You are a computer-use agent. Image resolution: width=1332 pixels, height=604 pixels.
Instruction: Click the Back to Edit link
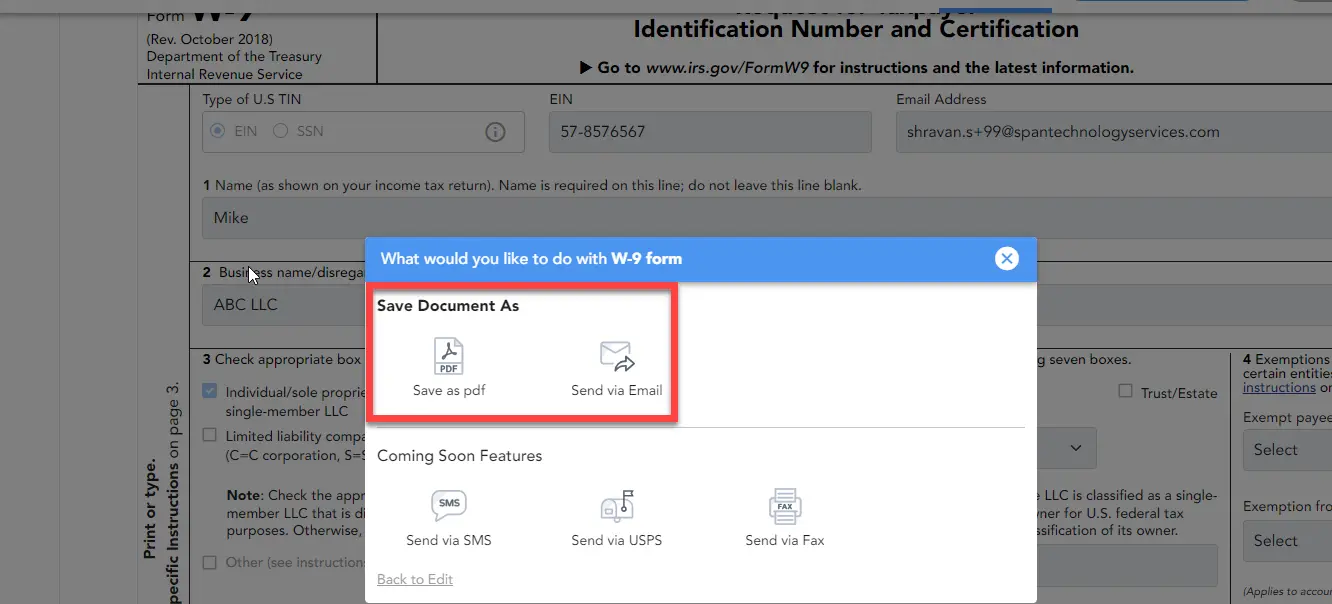coord(414,579)
